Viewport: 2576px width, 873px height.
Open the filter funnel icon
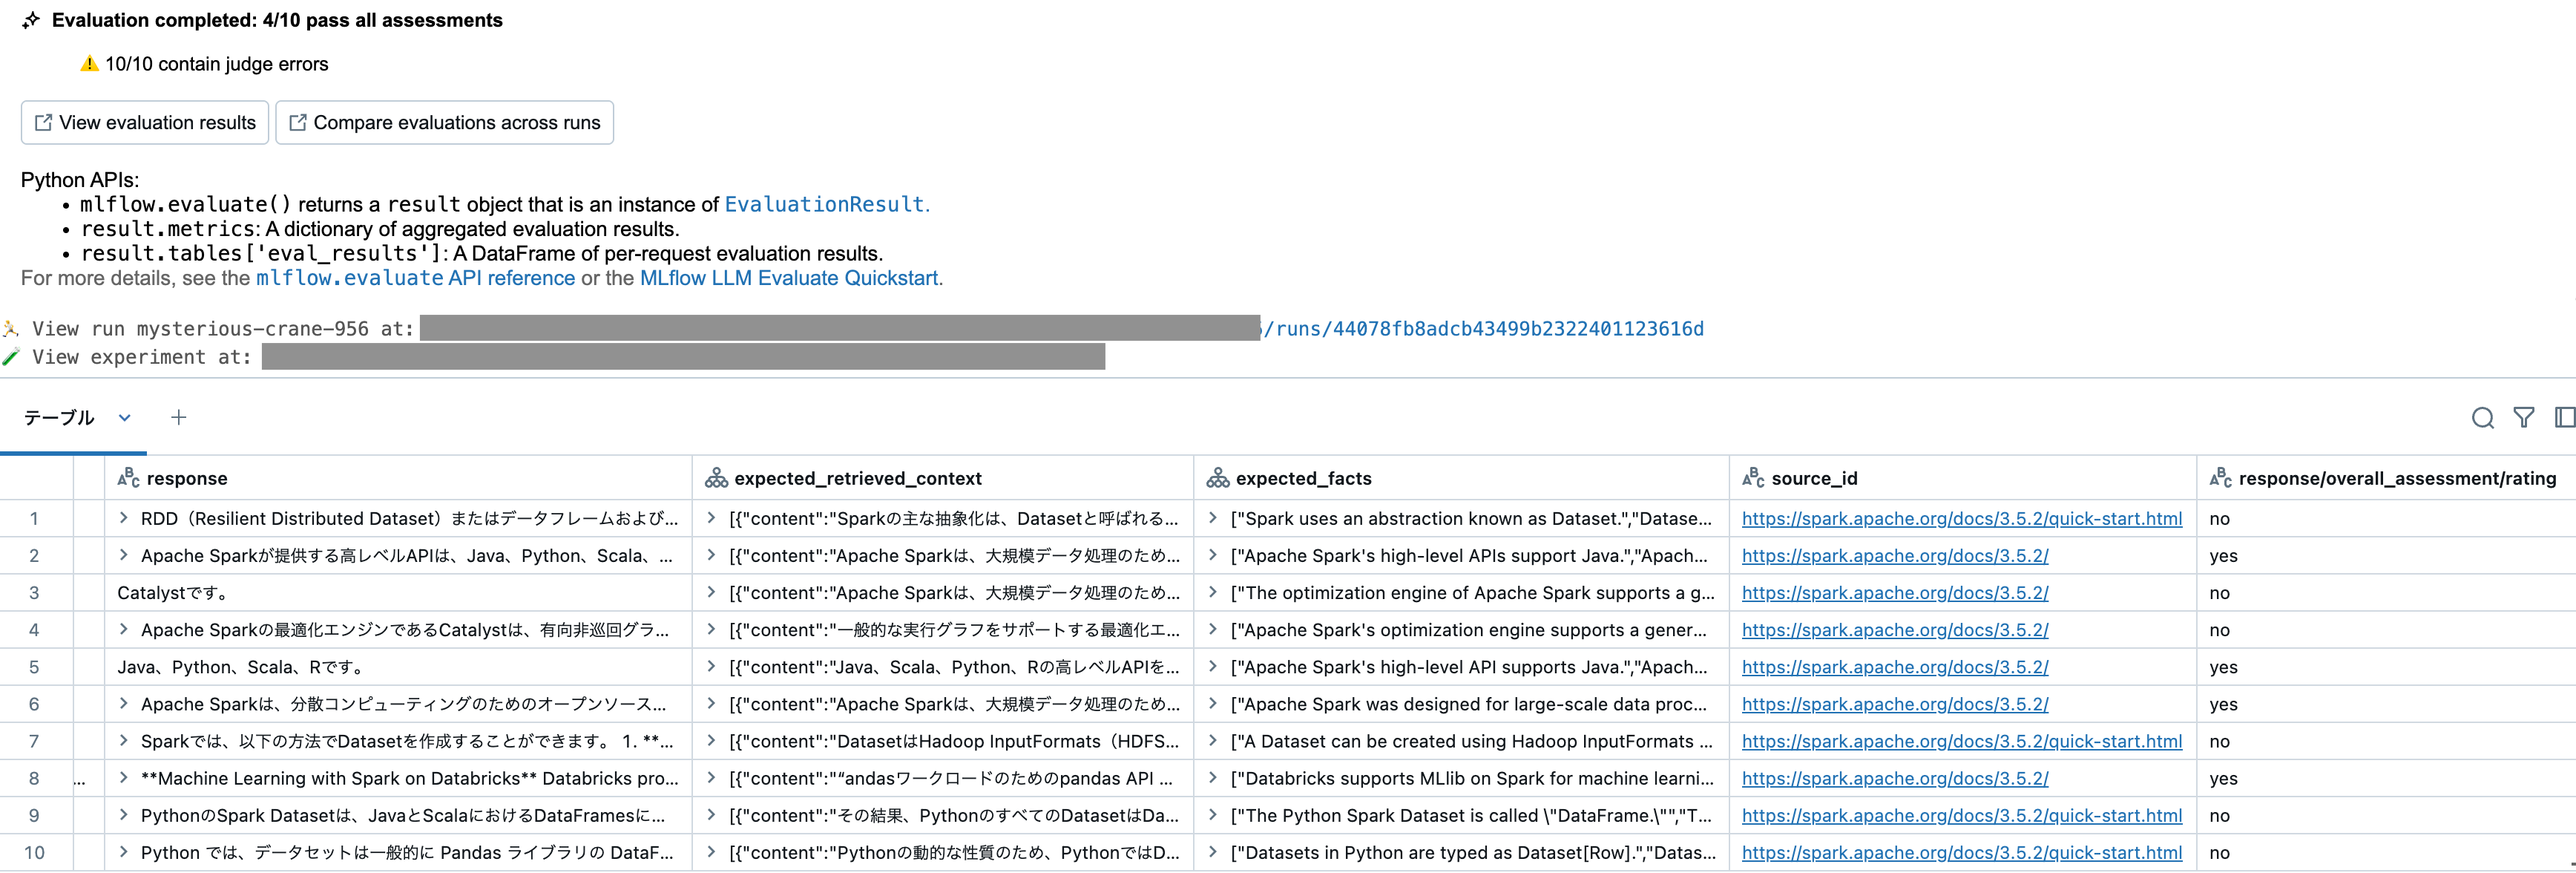[2524, 418]
